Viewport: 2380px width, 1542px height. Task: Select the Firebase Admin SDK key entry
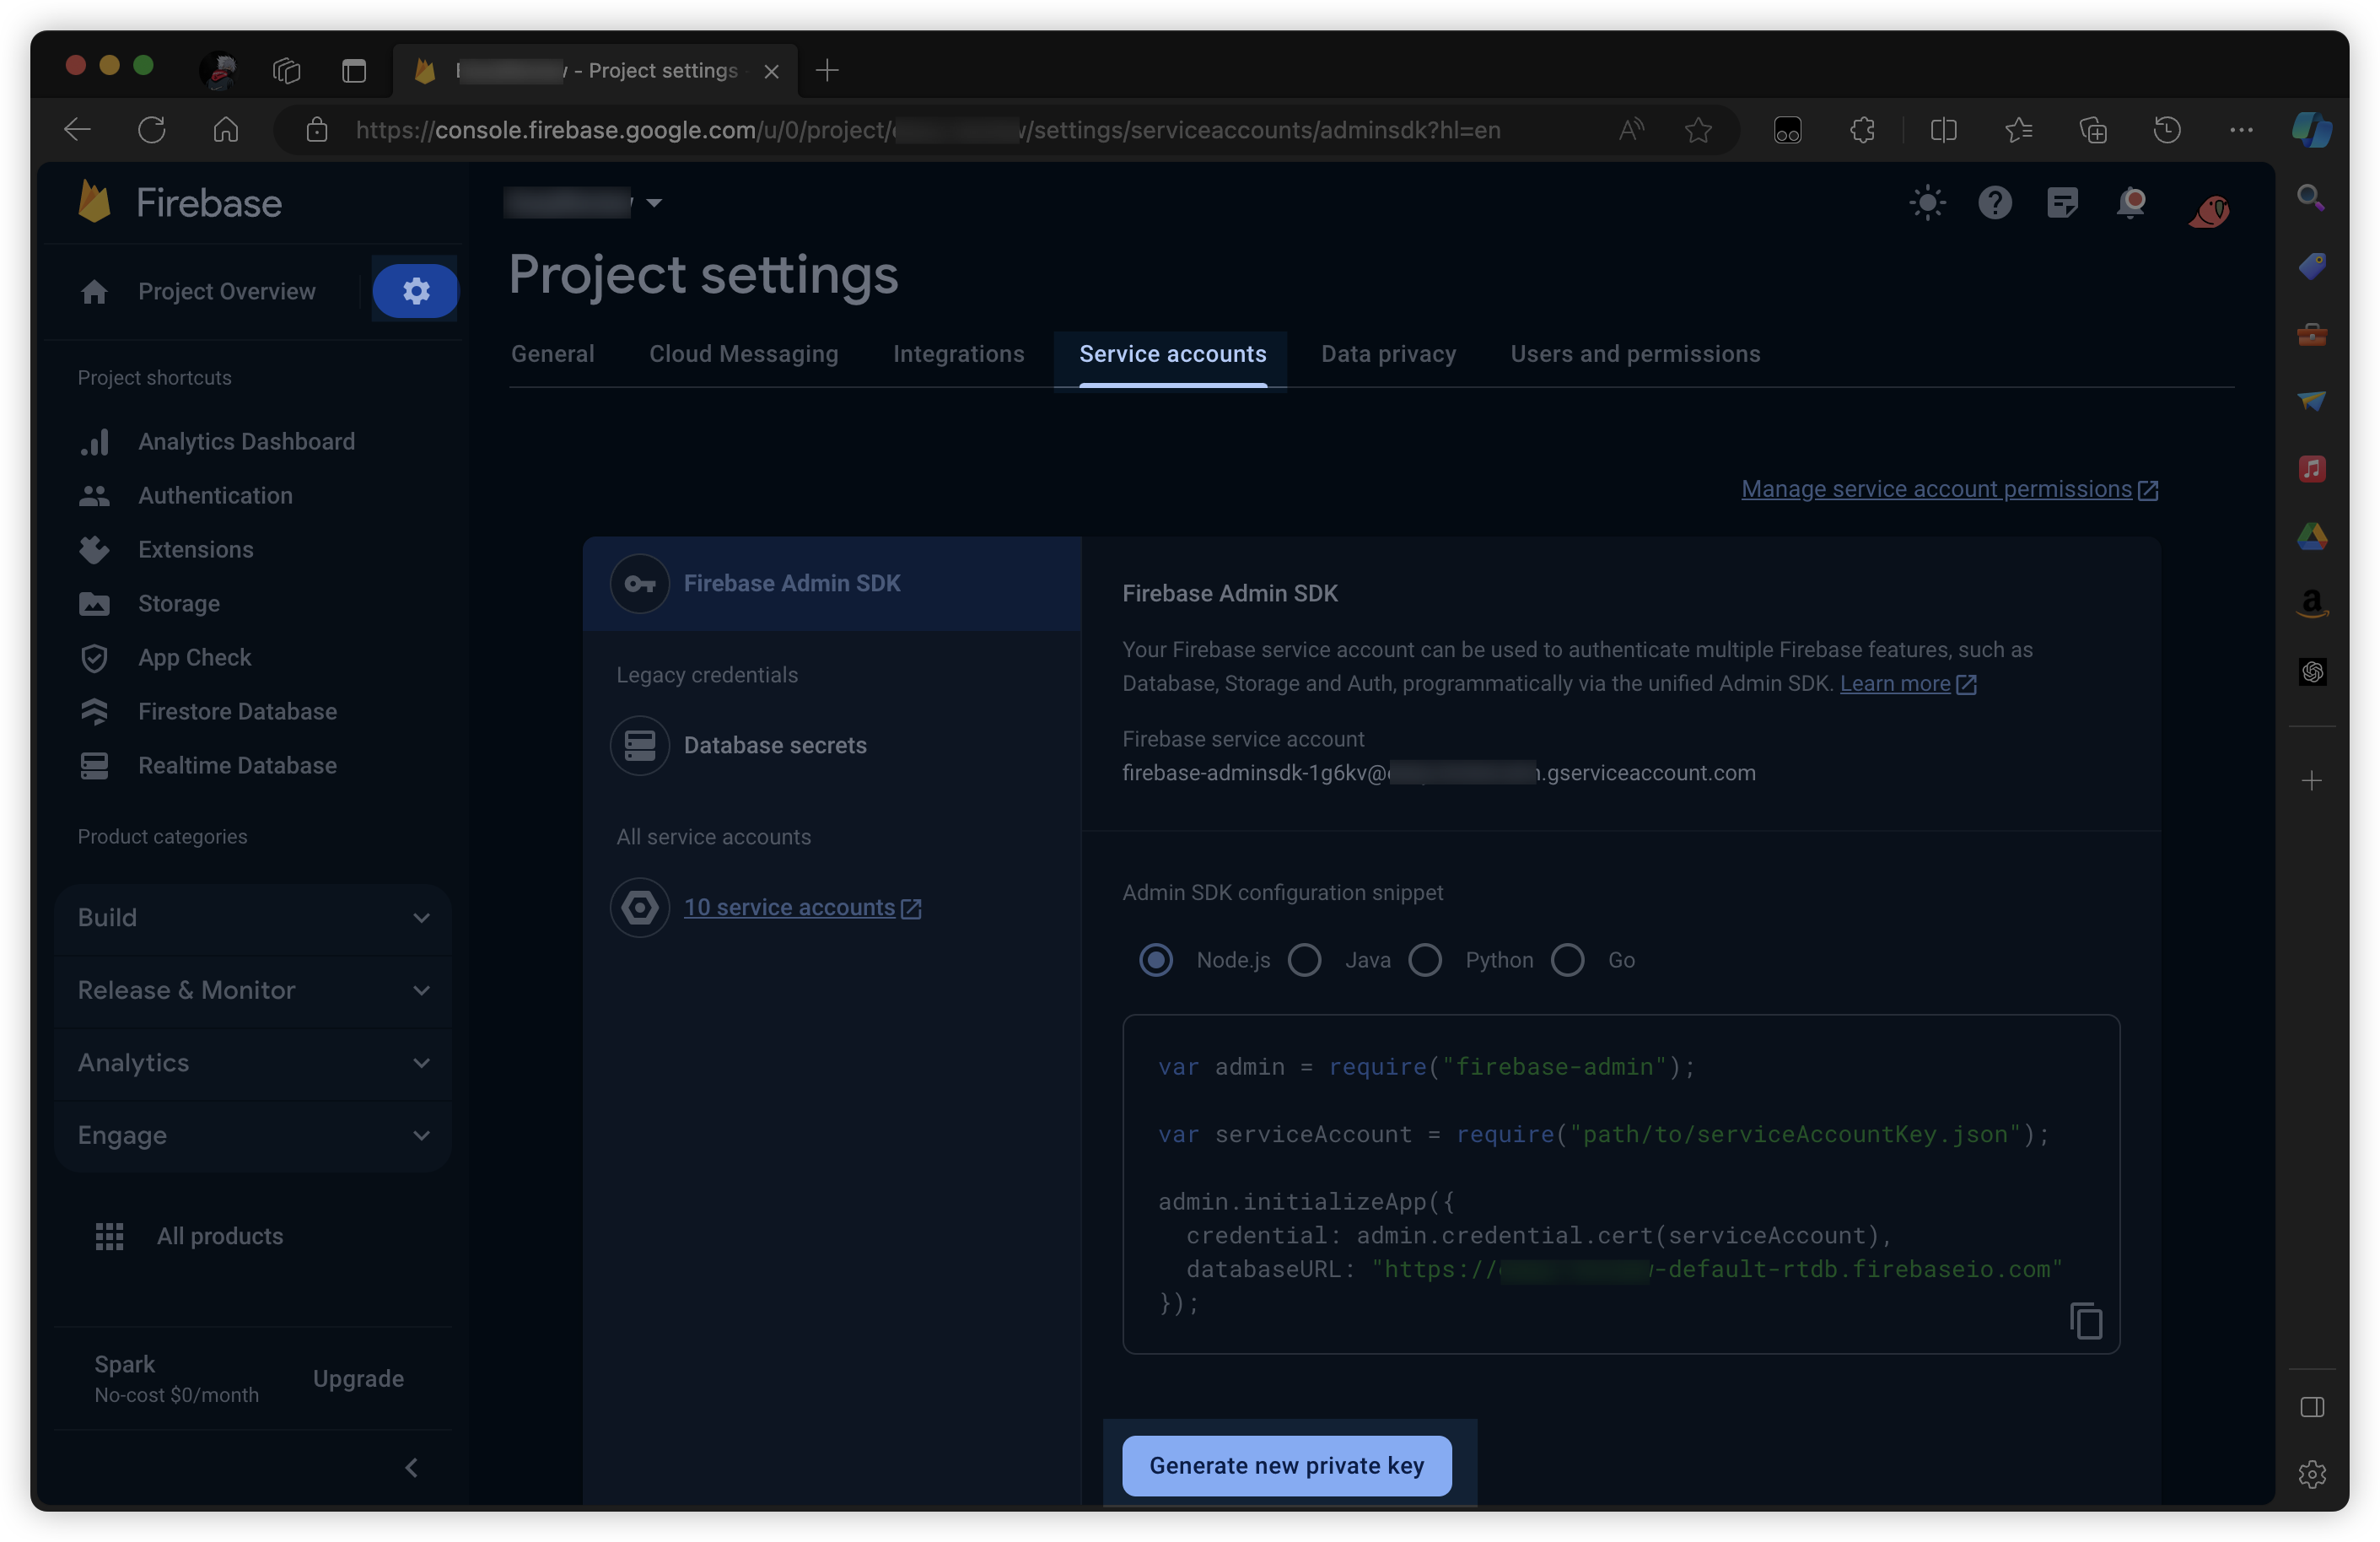832,583
